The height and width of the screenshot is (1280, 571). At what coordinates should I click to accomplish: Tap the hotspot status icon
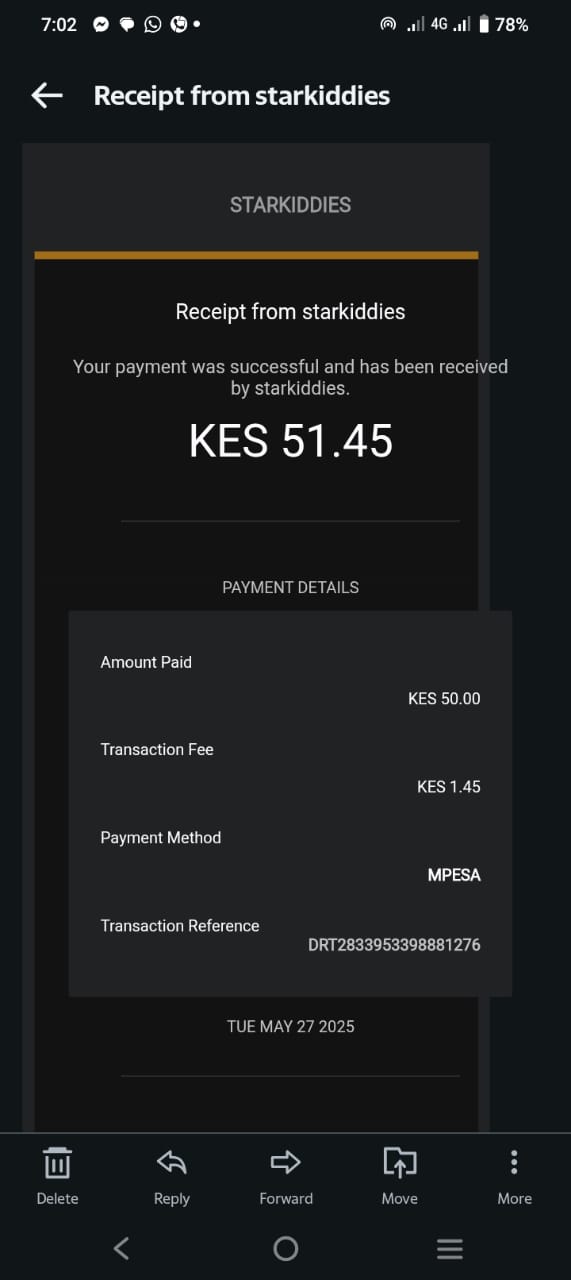(388, 24)
